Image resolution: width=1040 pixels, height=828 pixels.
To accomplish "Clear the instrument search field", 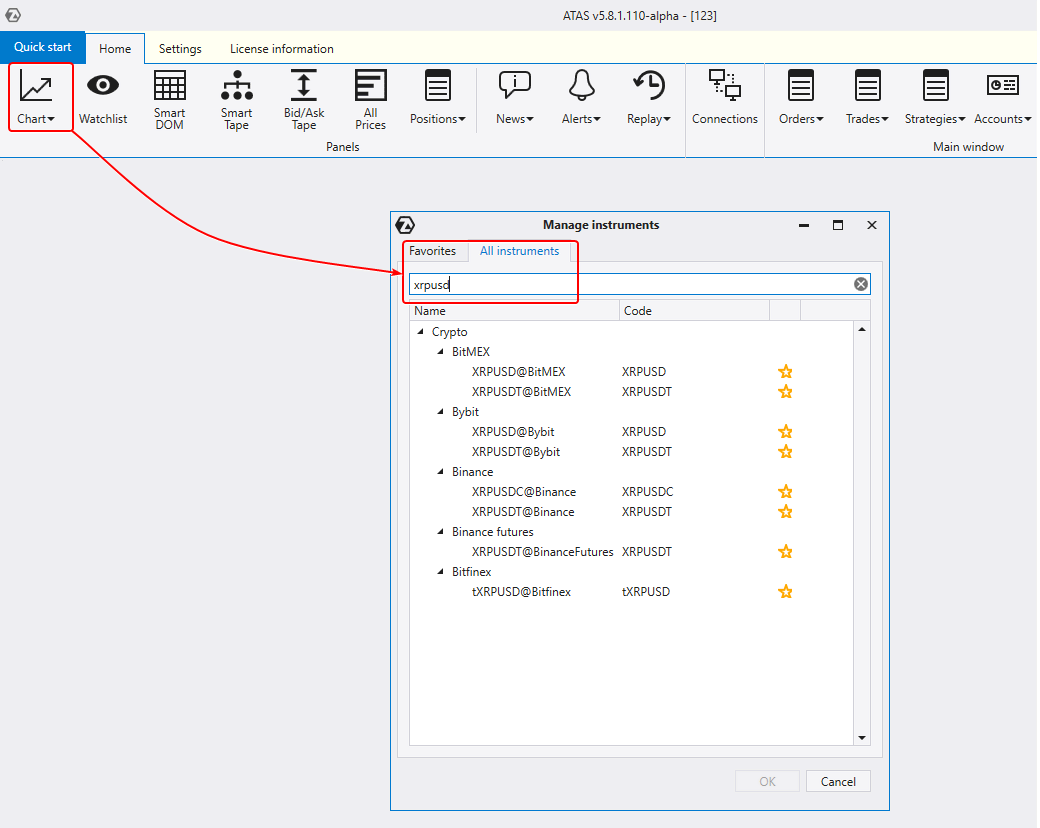I will [860, 284].
